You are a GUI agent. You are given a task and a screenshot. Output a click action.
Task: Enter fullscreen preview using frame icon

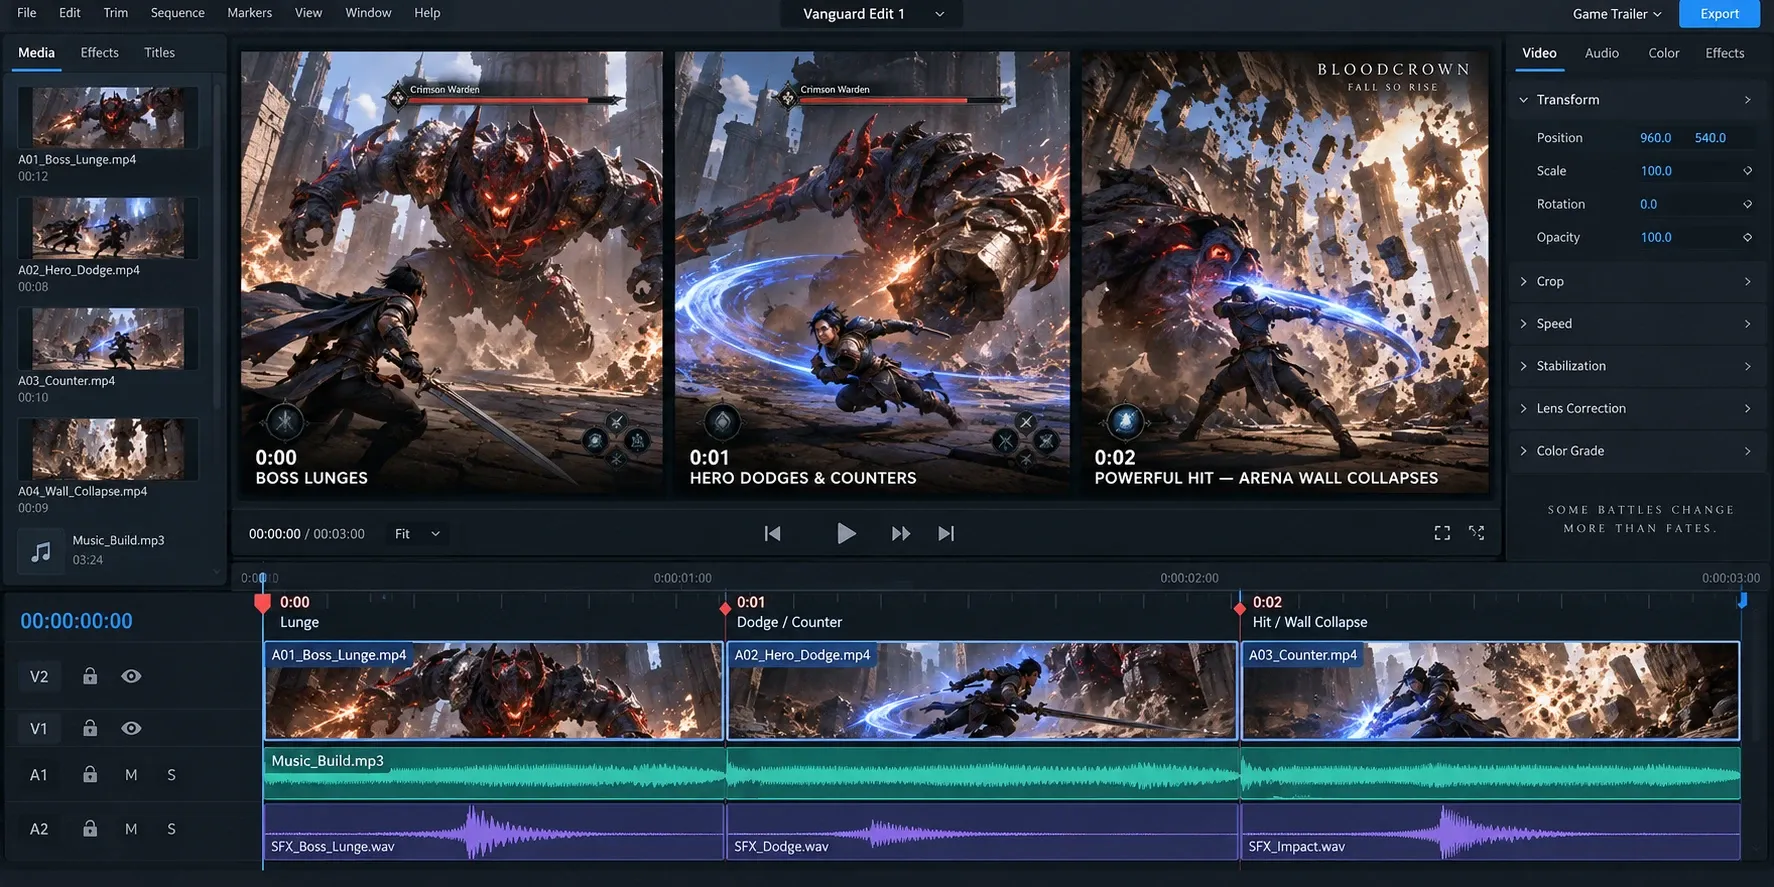(1442, 533)
